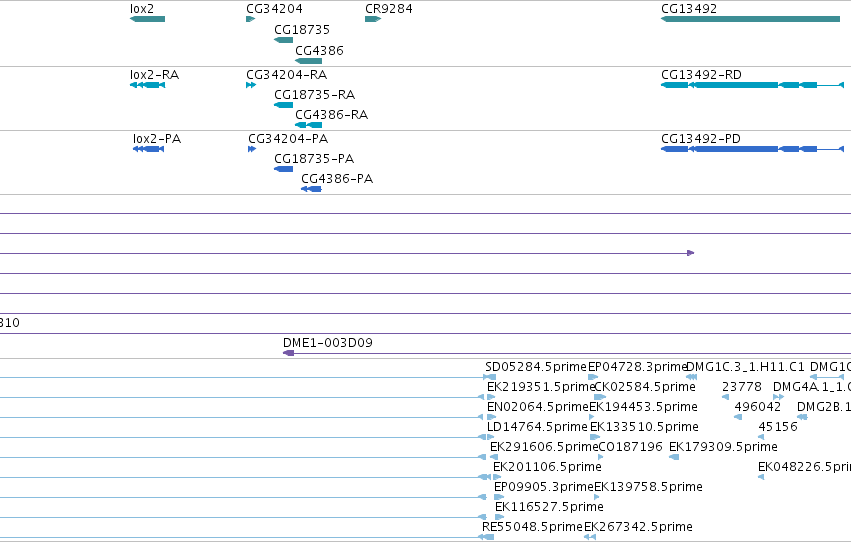Select the CG13492-RD transcript glyph
Image resolution: width=851 pixels, height=542 pixels.
click(752, 85)
